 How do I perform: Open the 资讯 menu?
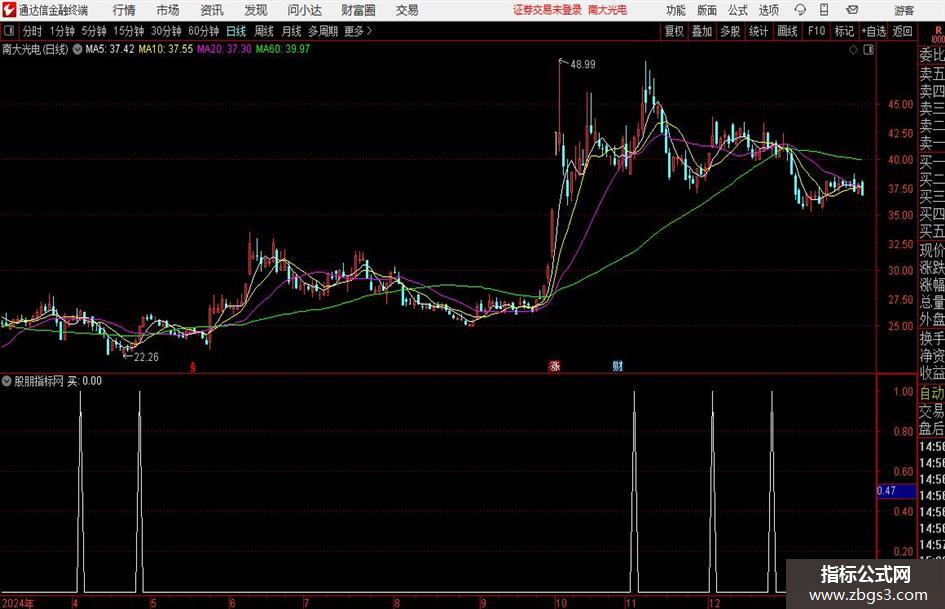point(212,10)
